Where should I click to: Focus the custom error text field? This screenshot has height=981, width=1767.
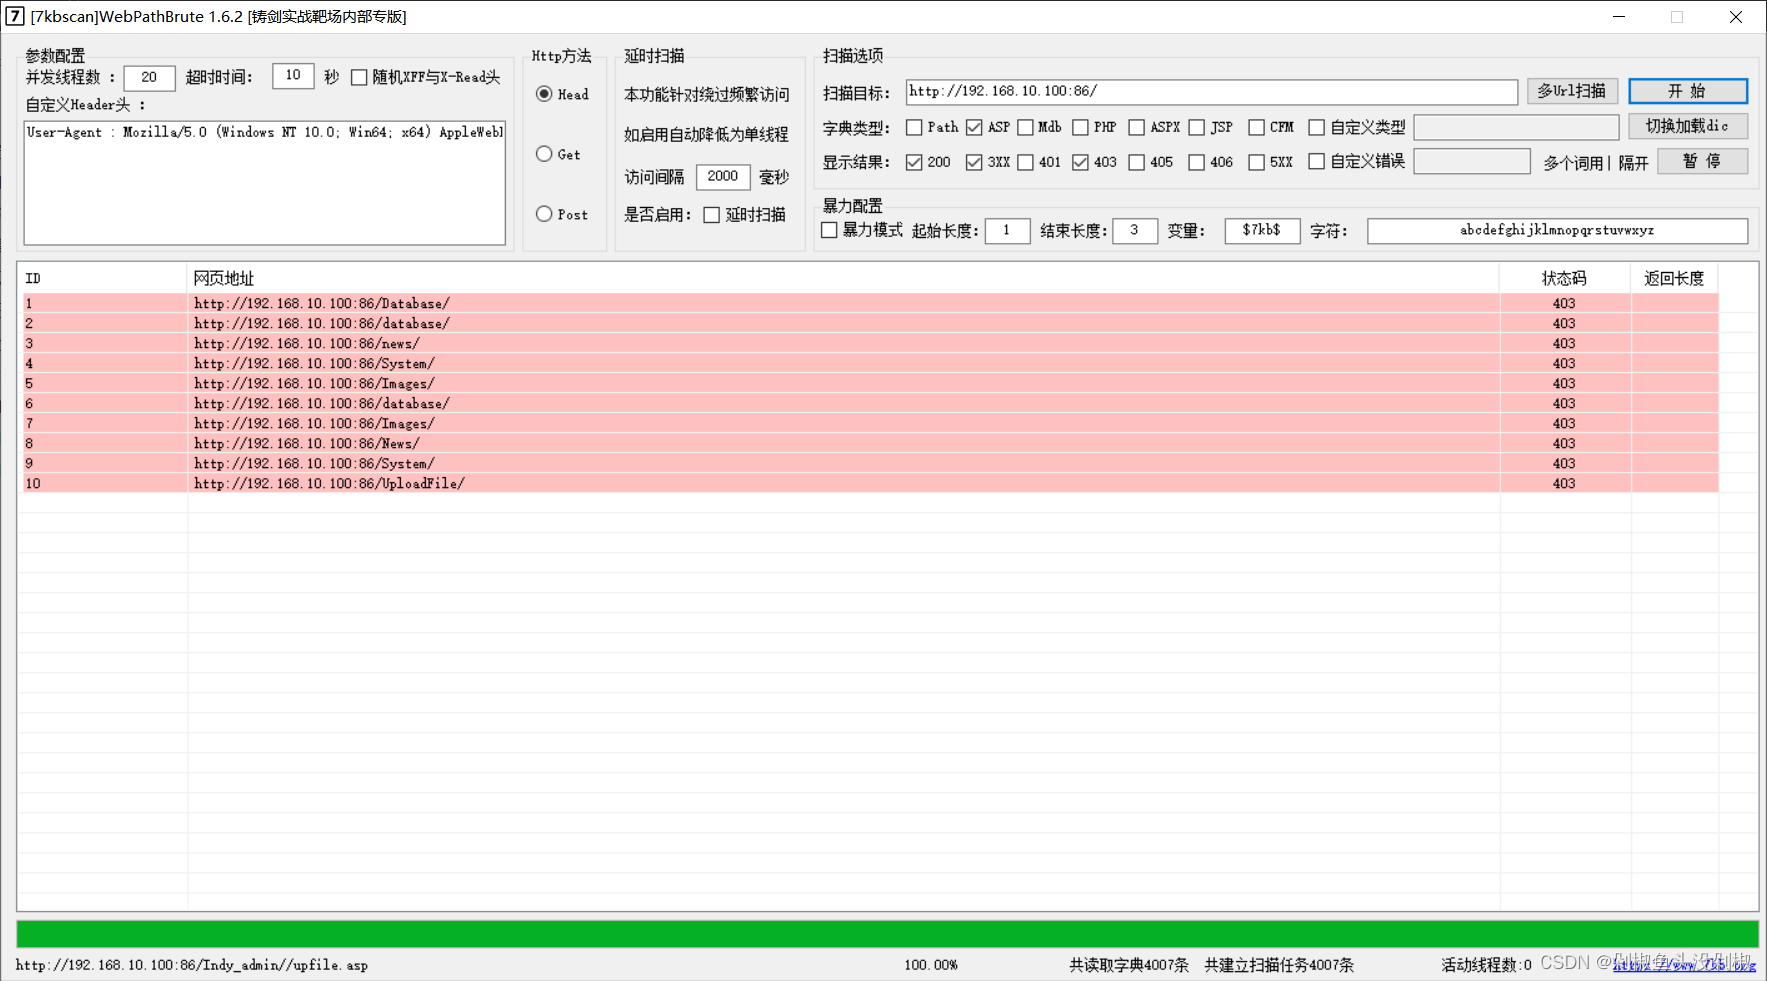click(1471, 161)
